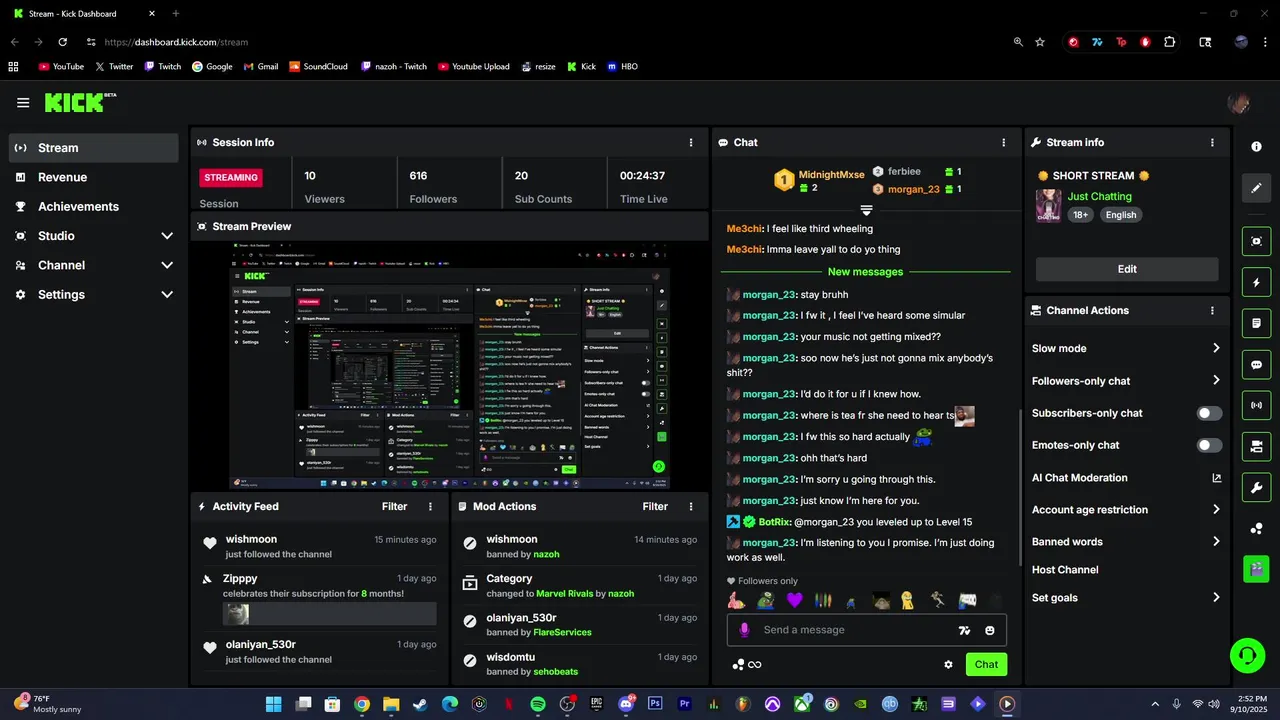Open Chat panel three-dot menu
Image resolution: width=1280 pixels, height=720 pixels.
[1003, 142]
